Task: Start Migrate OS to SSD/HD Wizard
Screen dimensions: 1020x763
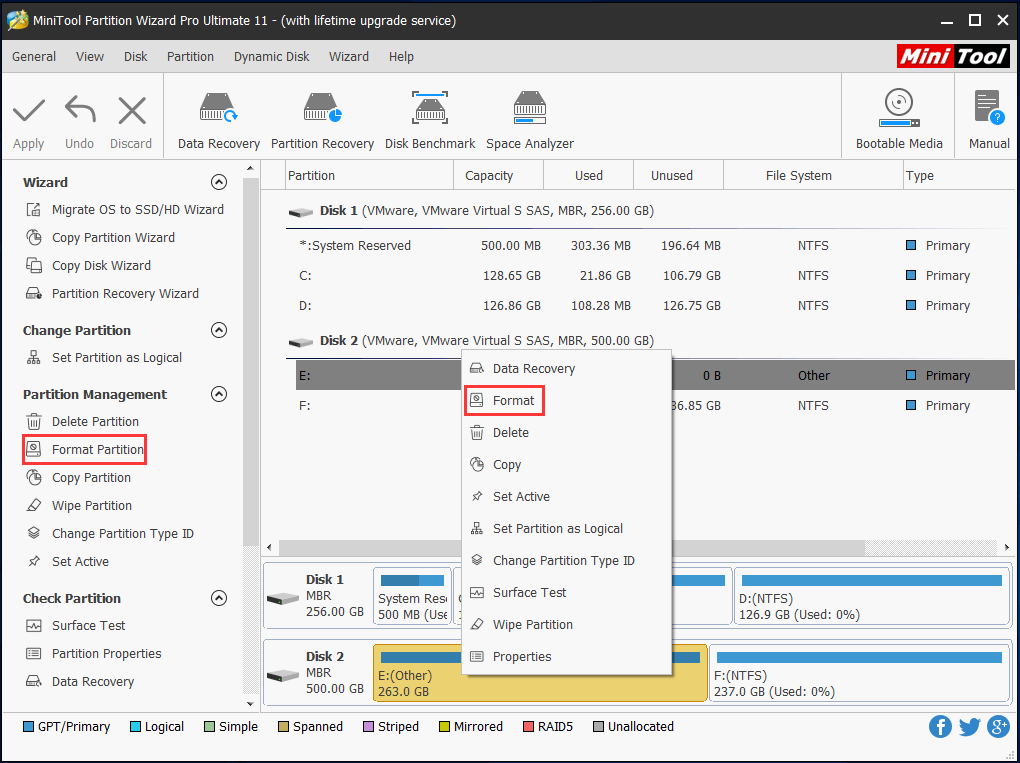Action: pos(124,209)
